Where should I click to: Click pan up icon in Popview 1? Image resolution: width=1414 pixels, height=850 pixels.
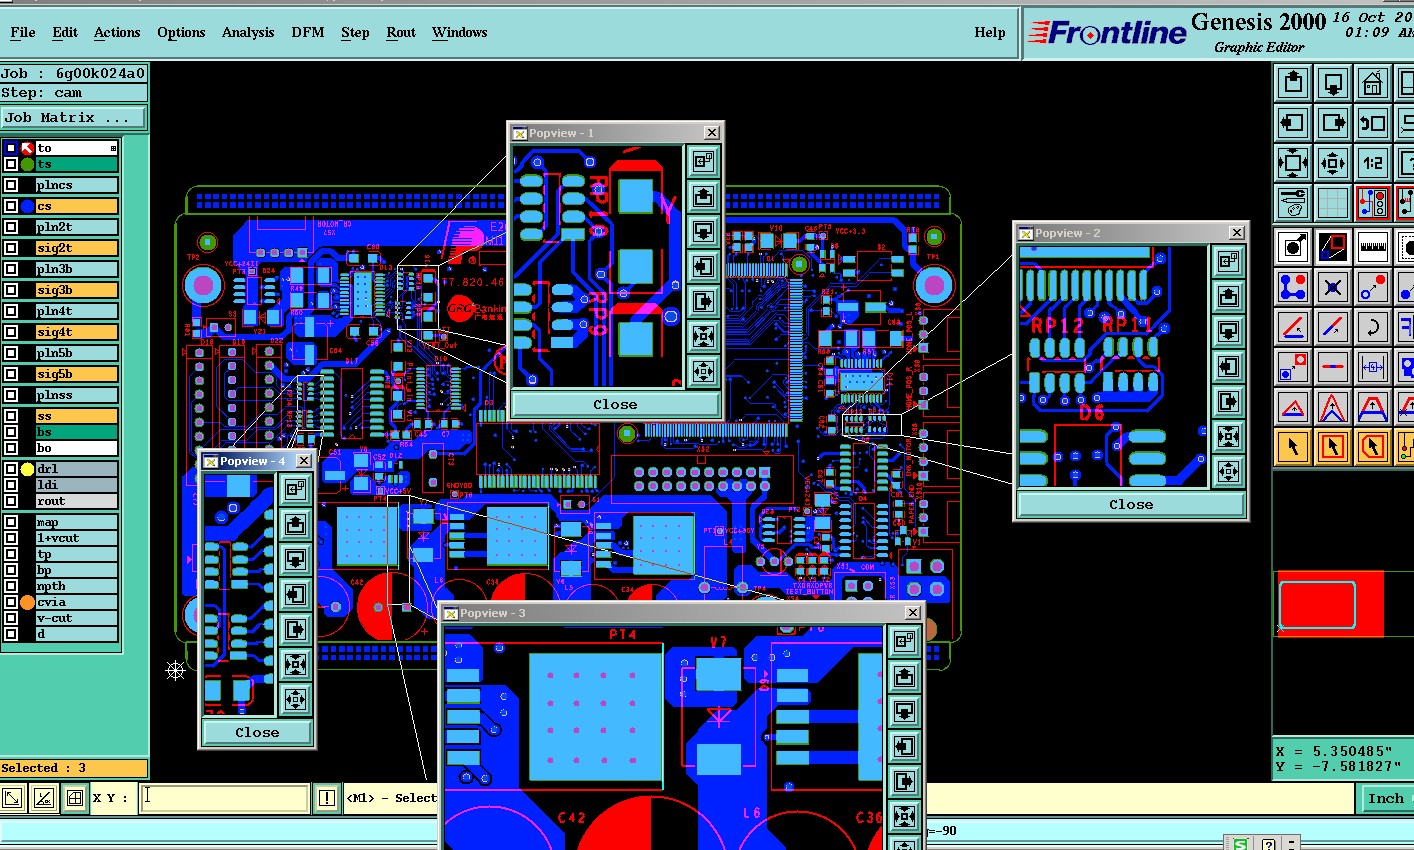703,196
